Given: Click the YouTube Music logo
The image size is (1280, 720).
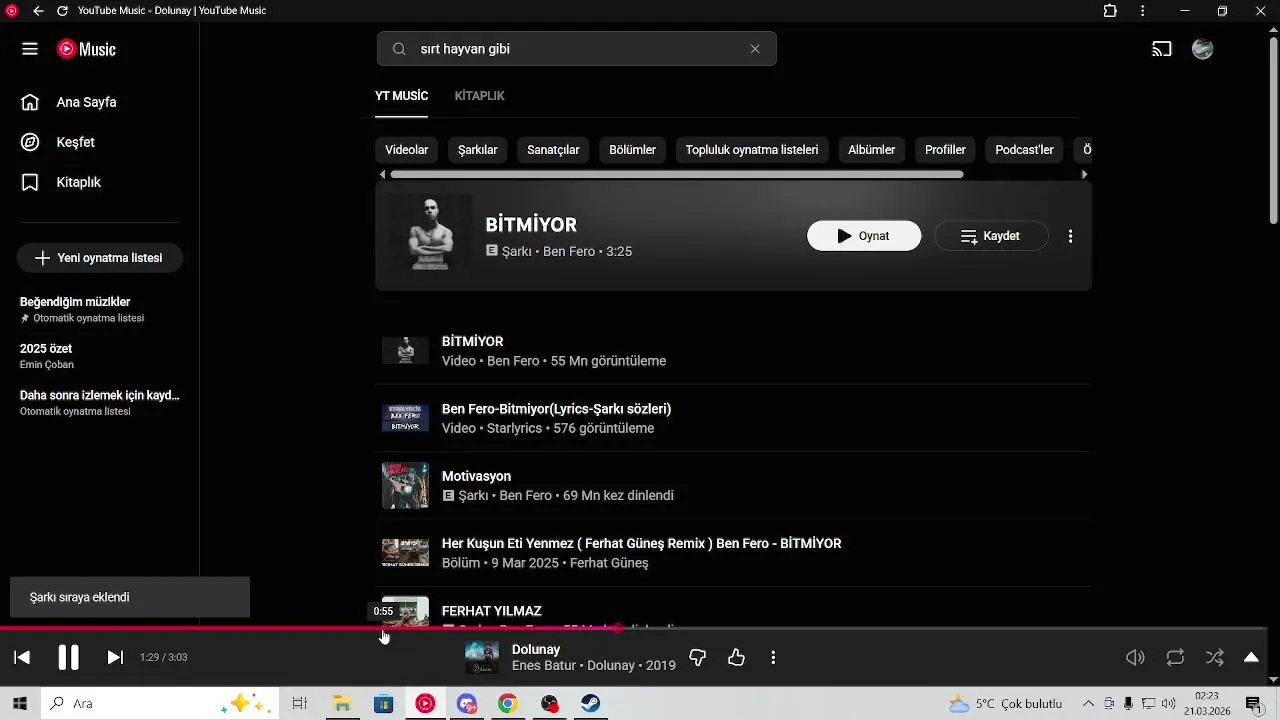Looking at the screenshot, I should tap(86, 49).
